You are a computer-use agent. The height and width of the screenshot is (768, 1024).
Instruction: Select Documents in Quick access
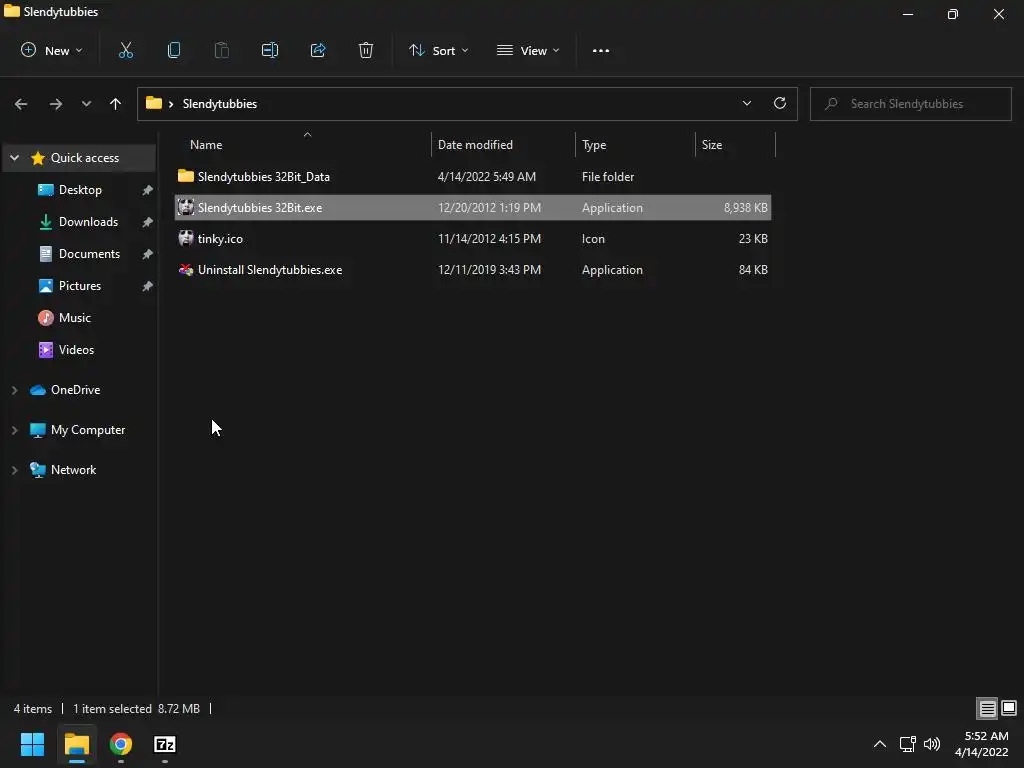89,253
